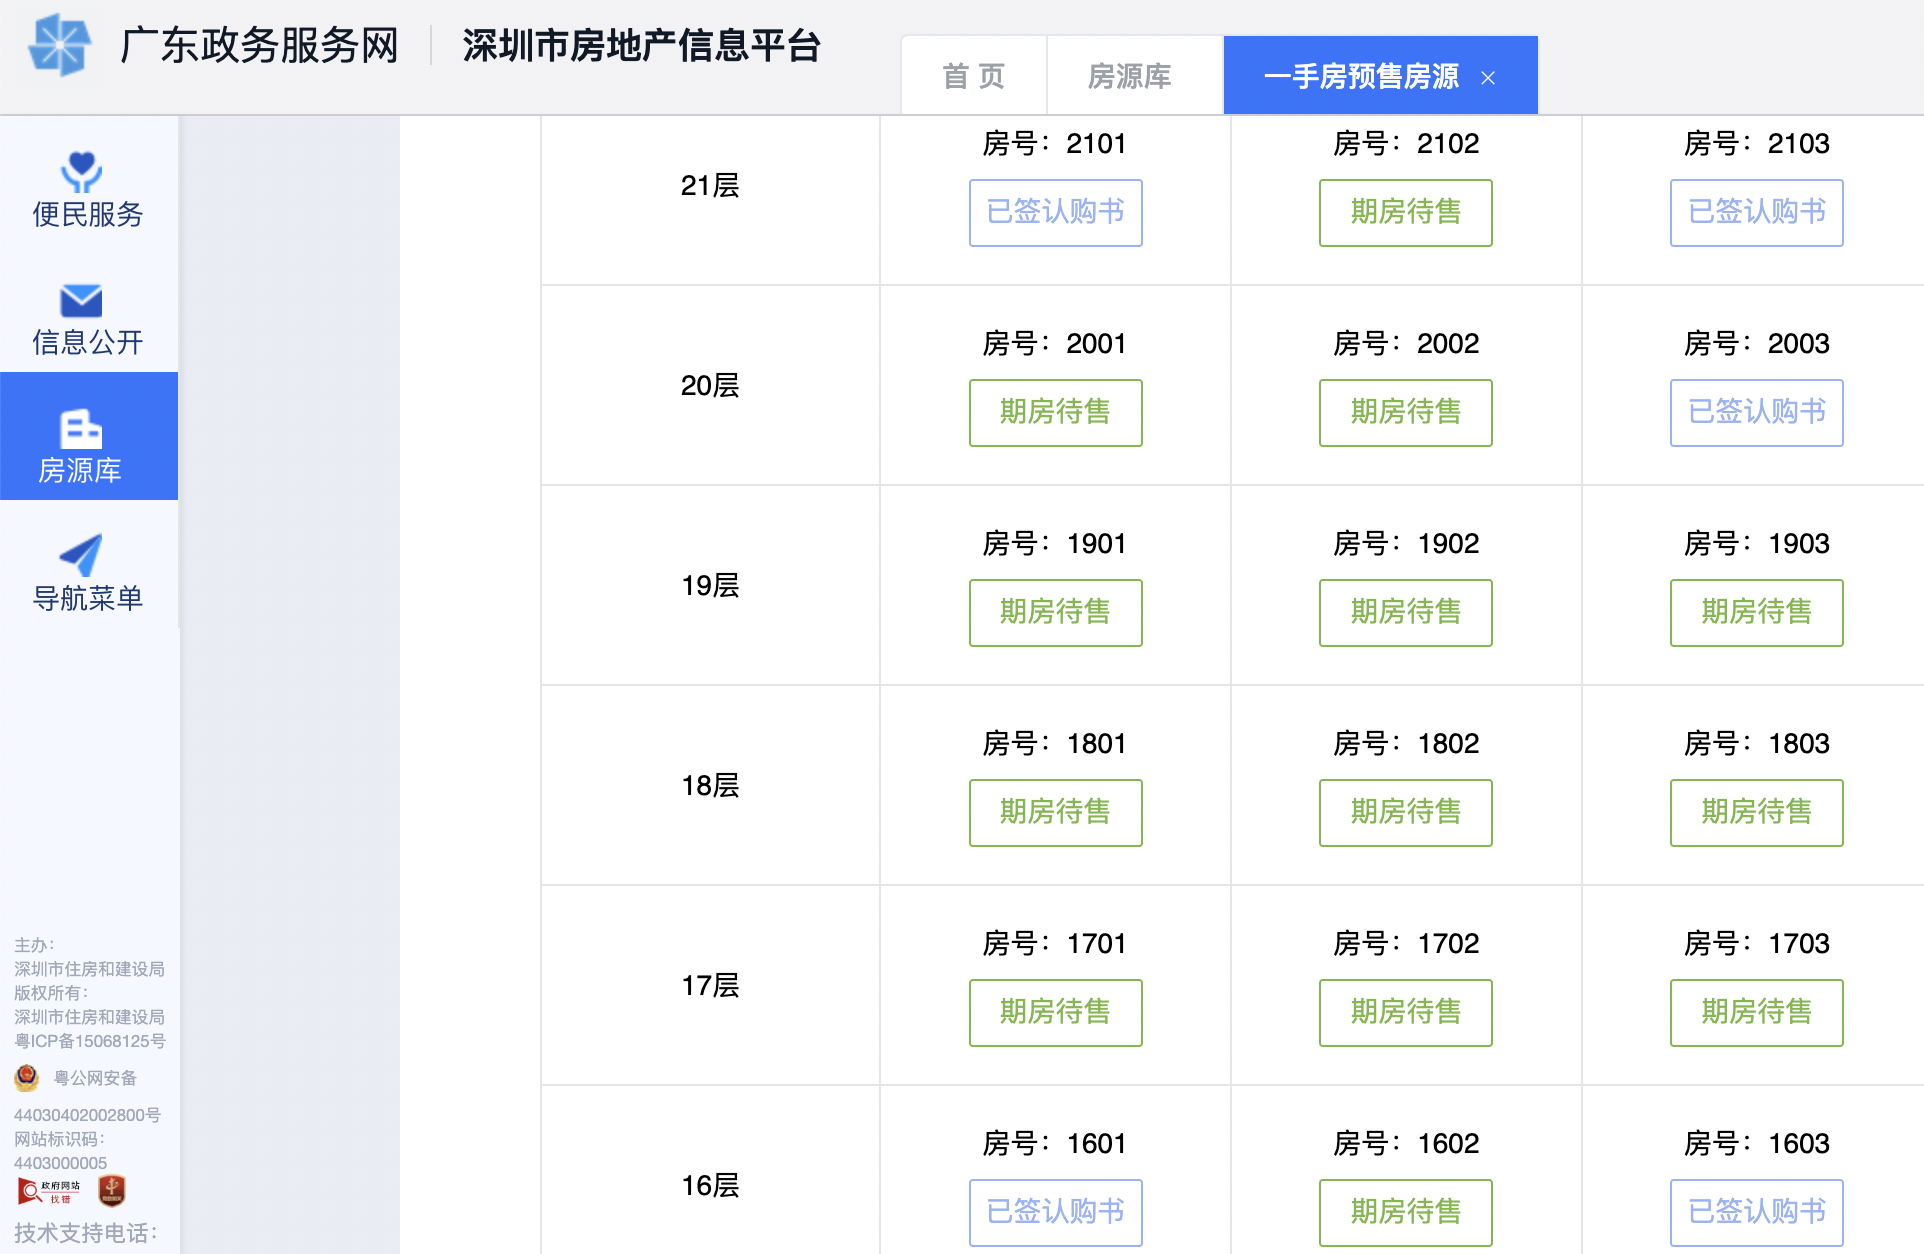
Task: Click the 粤ICP备15068125号 link
Action: point(90,1041)
